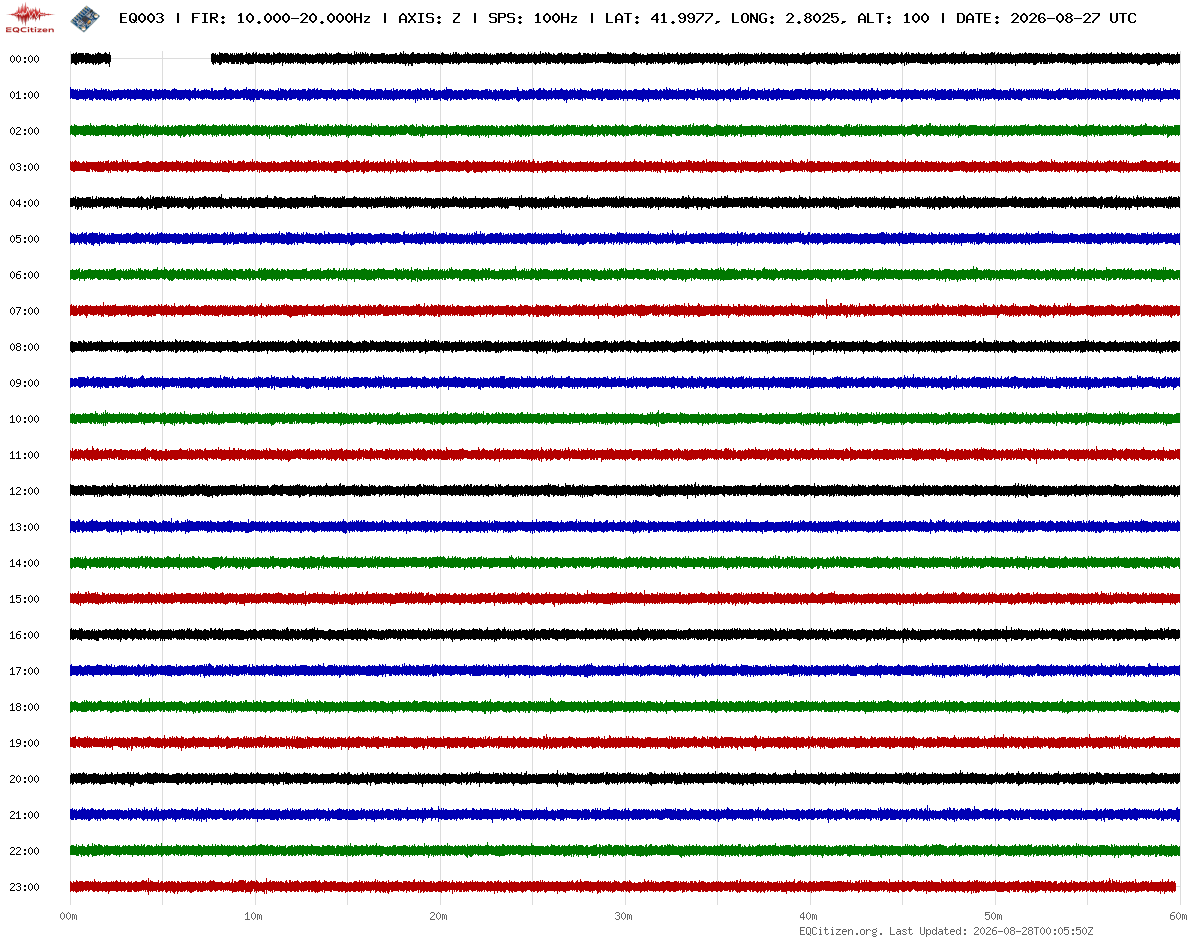Click the 00m time axis marker

tap(69, 916)
